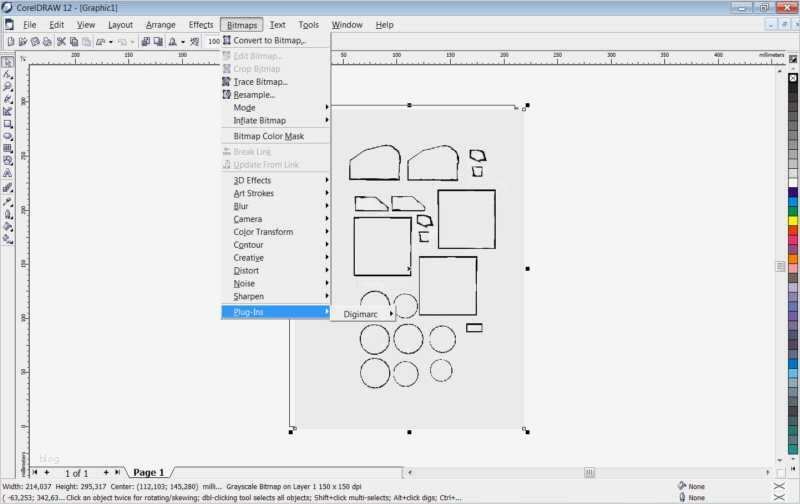The height and width of the screenshot is (504, 800).
Task: Open the Application Launcher dropdown arrow
Action: click(x=183, y=42)
